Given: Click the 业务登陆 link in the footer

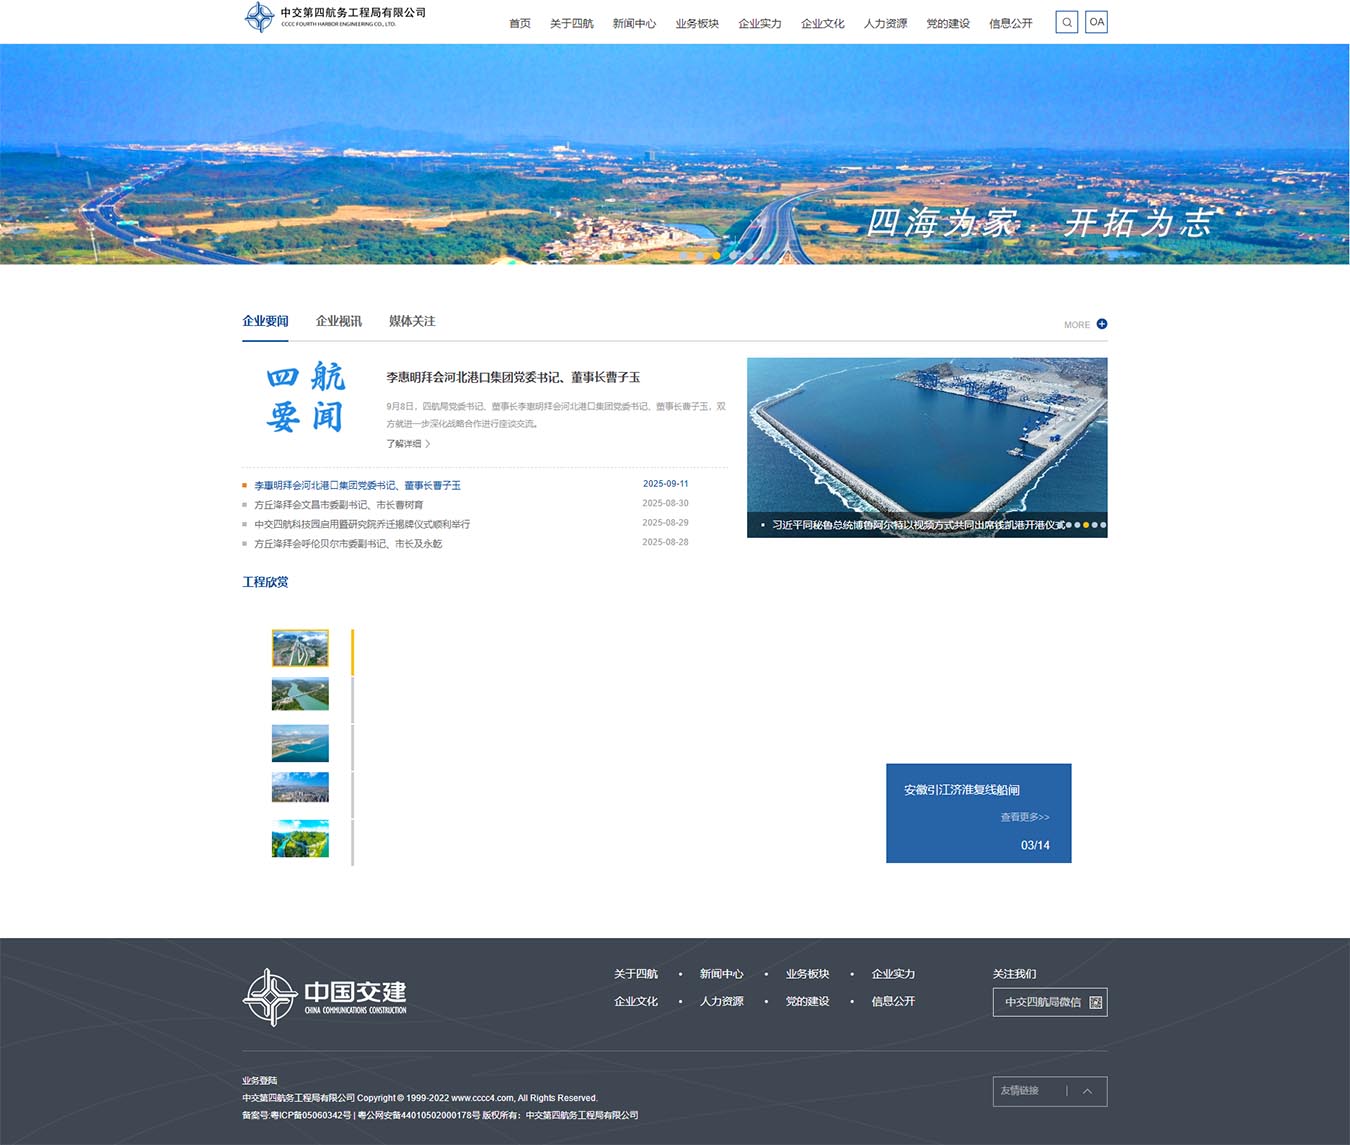Looking at the screenshot, I should coord(259,1080).
